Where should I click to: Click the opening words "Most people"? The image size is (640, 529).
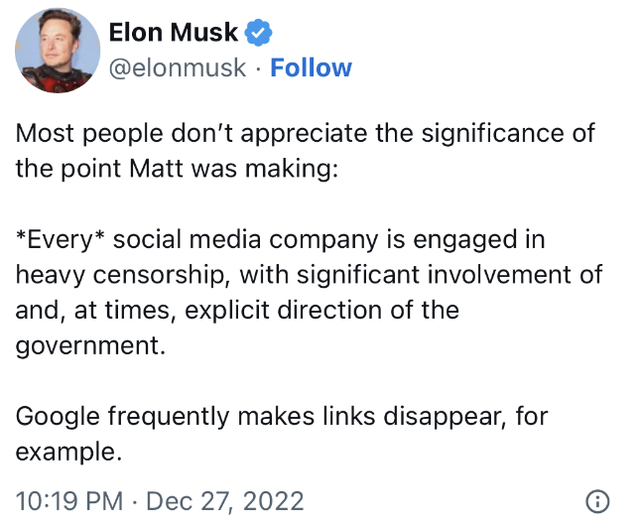coord(84,132)
